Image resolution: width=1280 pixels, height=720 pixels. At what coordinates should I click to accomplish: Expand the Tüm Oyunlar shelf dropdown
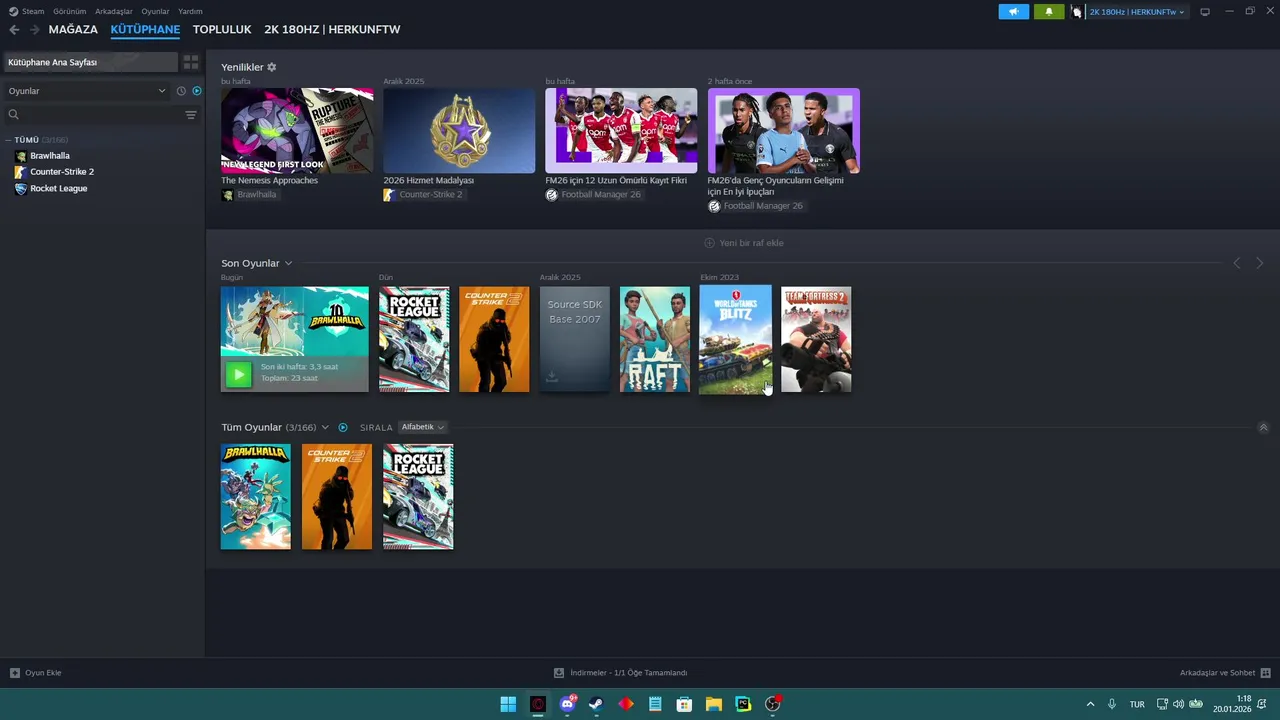pos(325,427)
